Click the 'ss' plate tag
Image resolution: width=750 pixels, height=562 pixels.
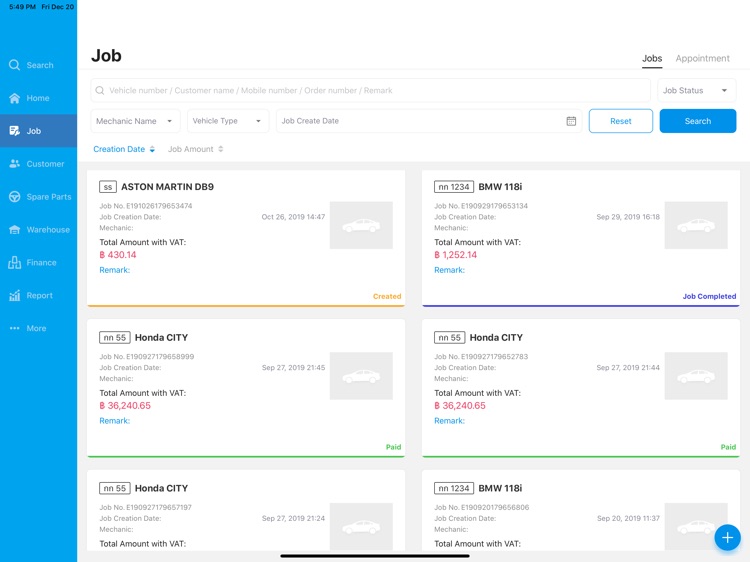pyautogui.click(x=108, y=187)
